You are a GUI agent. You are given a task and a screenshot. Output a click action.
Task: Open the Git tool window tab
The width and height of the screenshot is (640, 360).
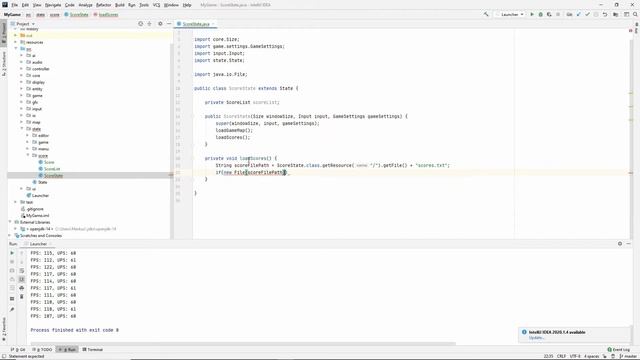pyautogui.click(x=18, y=349)
